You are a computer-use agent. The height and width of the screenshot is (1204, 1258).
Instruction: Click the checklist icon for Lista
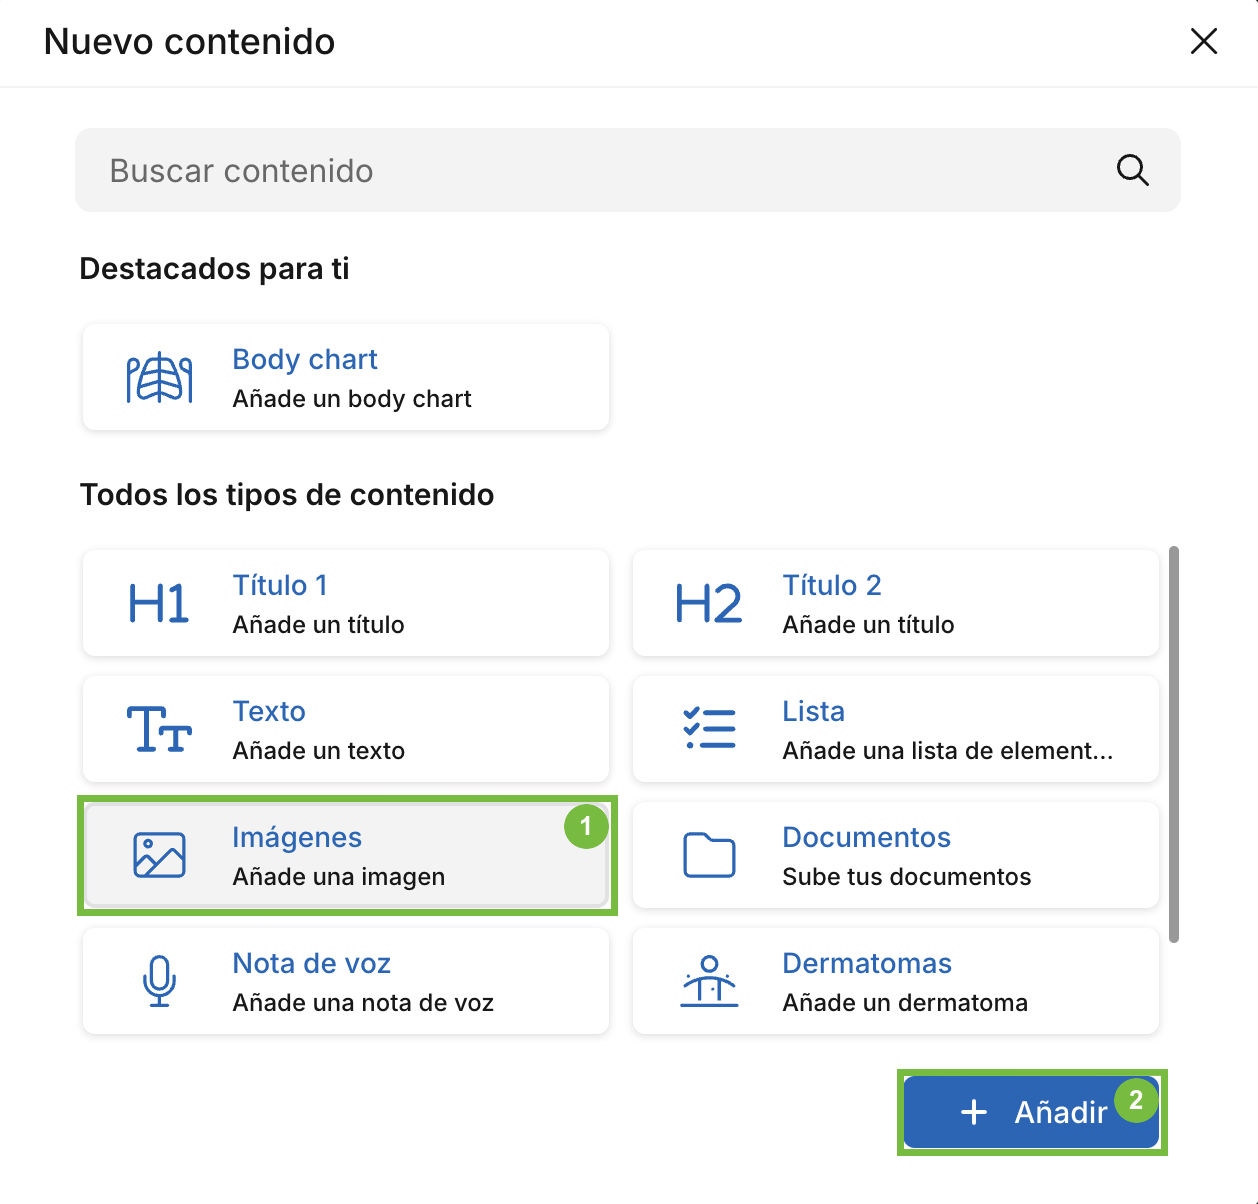coord(709,729)
